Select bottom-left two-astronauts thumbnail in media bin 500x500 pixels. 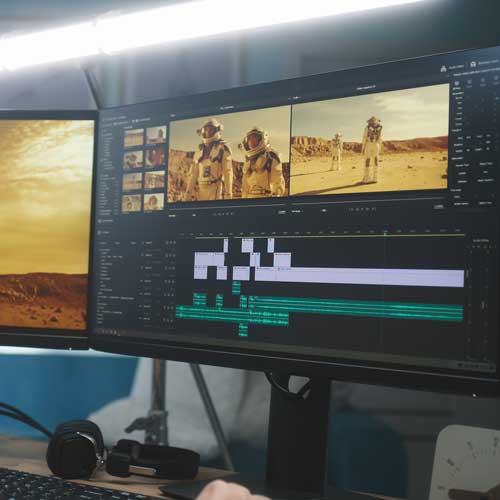[x=131, y=203]
